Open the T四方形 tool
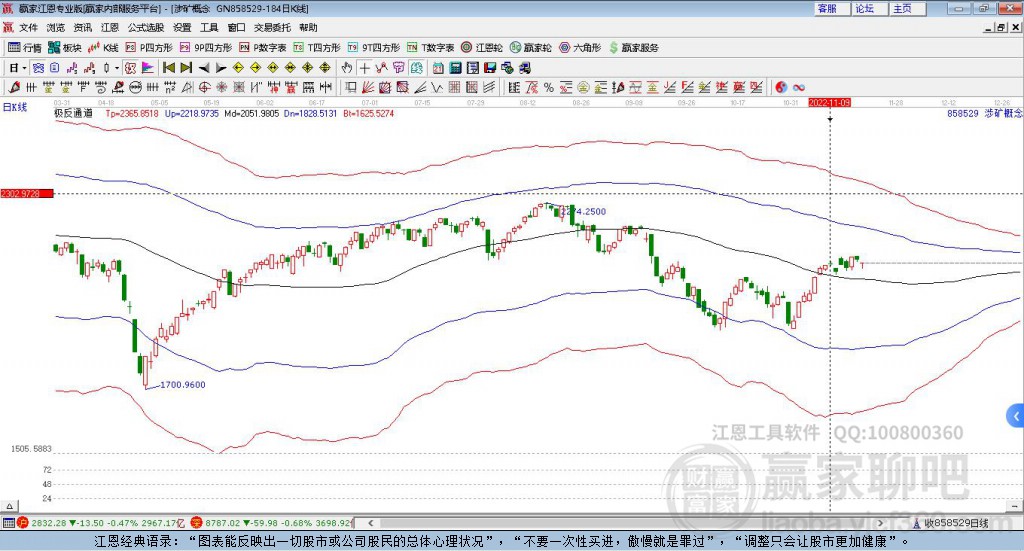Screen dimensions: 1024x551 tap(317, 48)
